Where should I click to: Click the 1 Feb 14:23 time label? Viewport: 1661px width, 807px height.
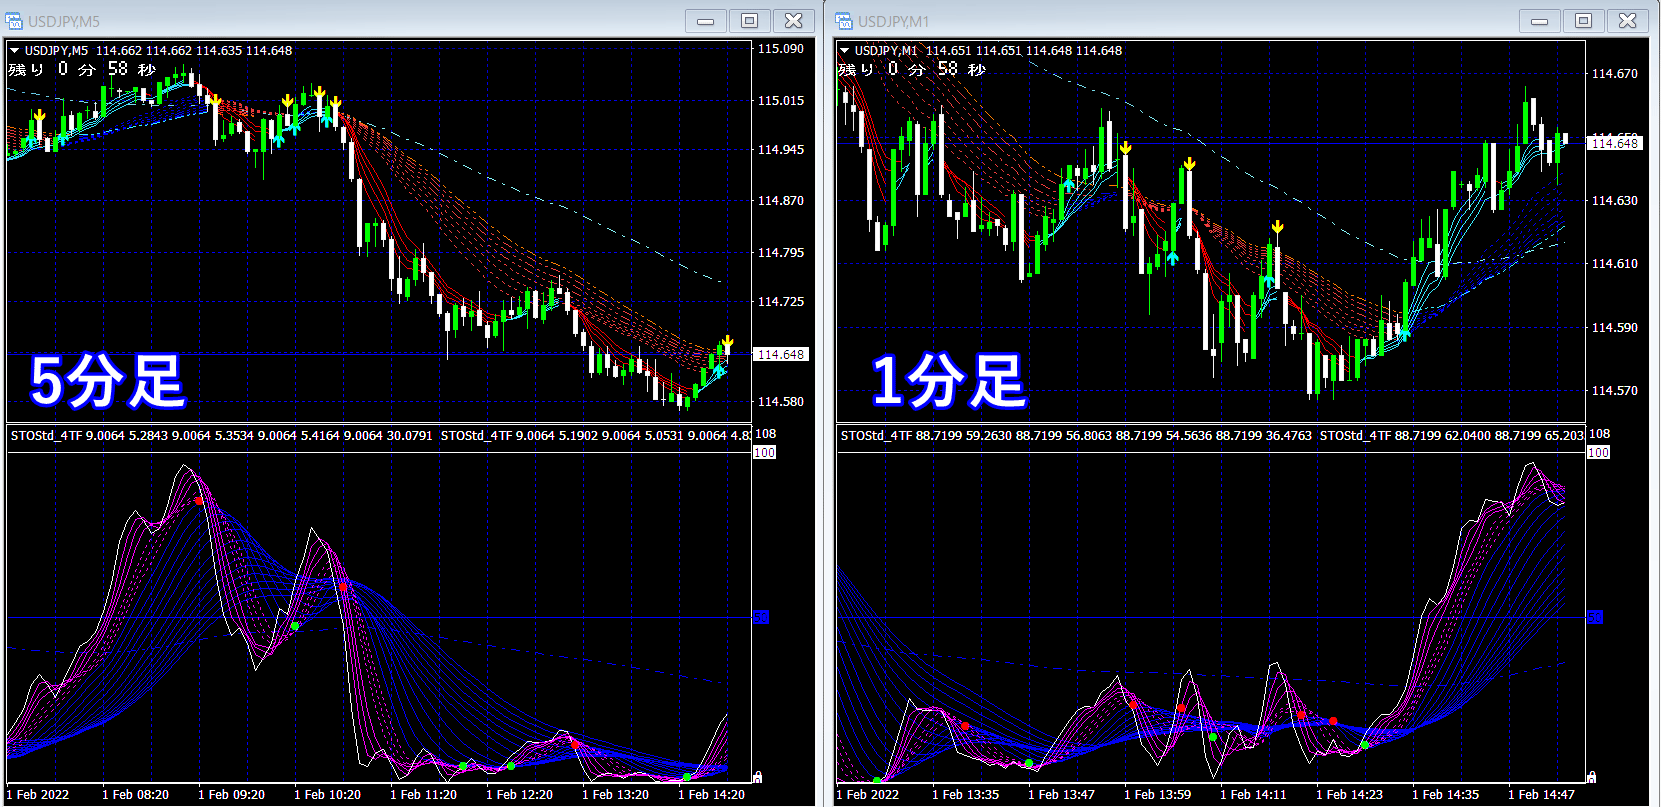point(1349,795)
